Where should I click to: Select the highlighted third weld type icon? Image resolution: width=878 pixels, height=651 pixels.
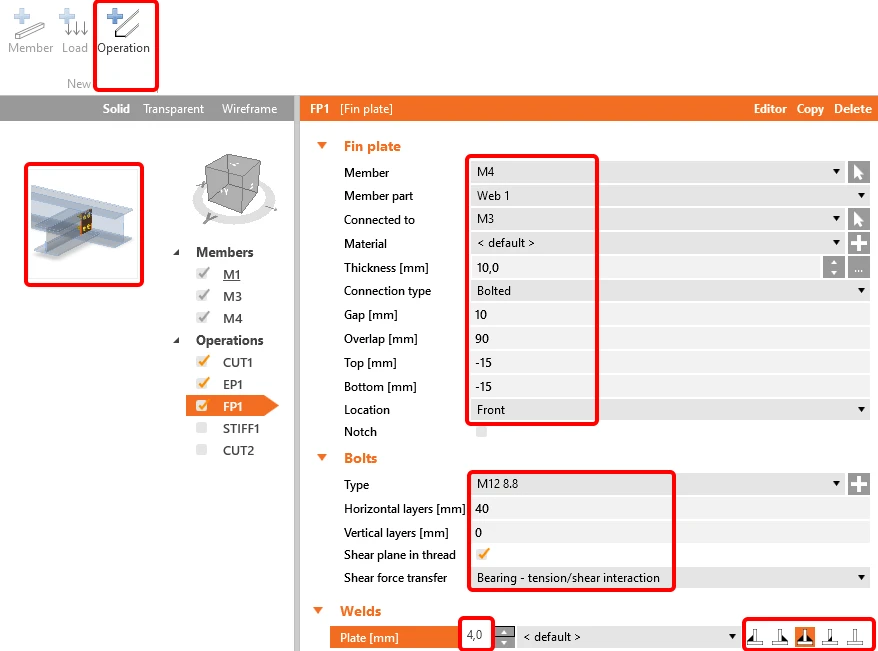pos(805,636)
